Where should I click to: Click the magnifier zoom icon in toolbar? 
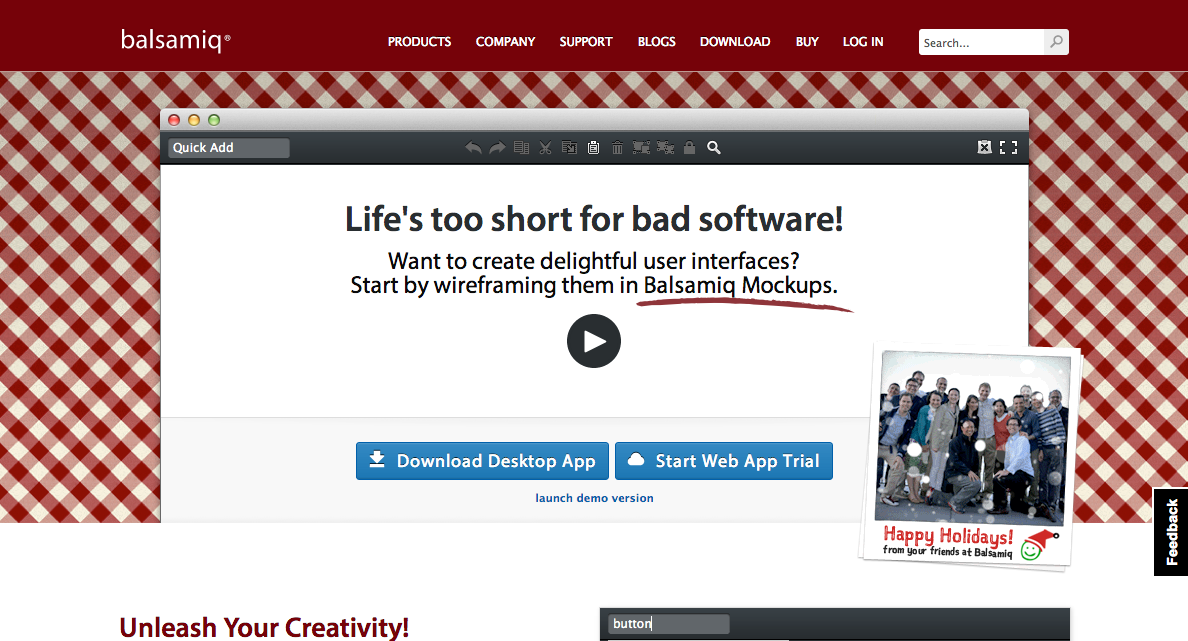point(714,148)
